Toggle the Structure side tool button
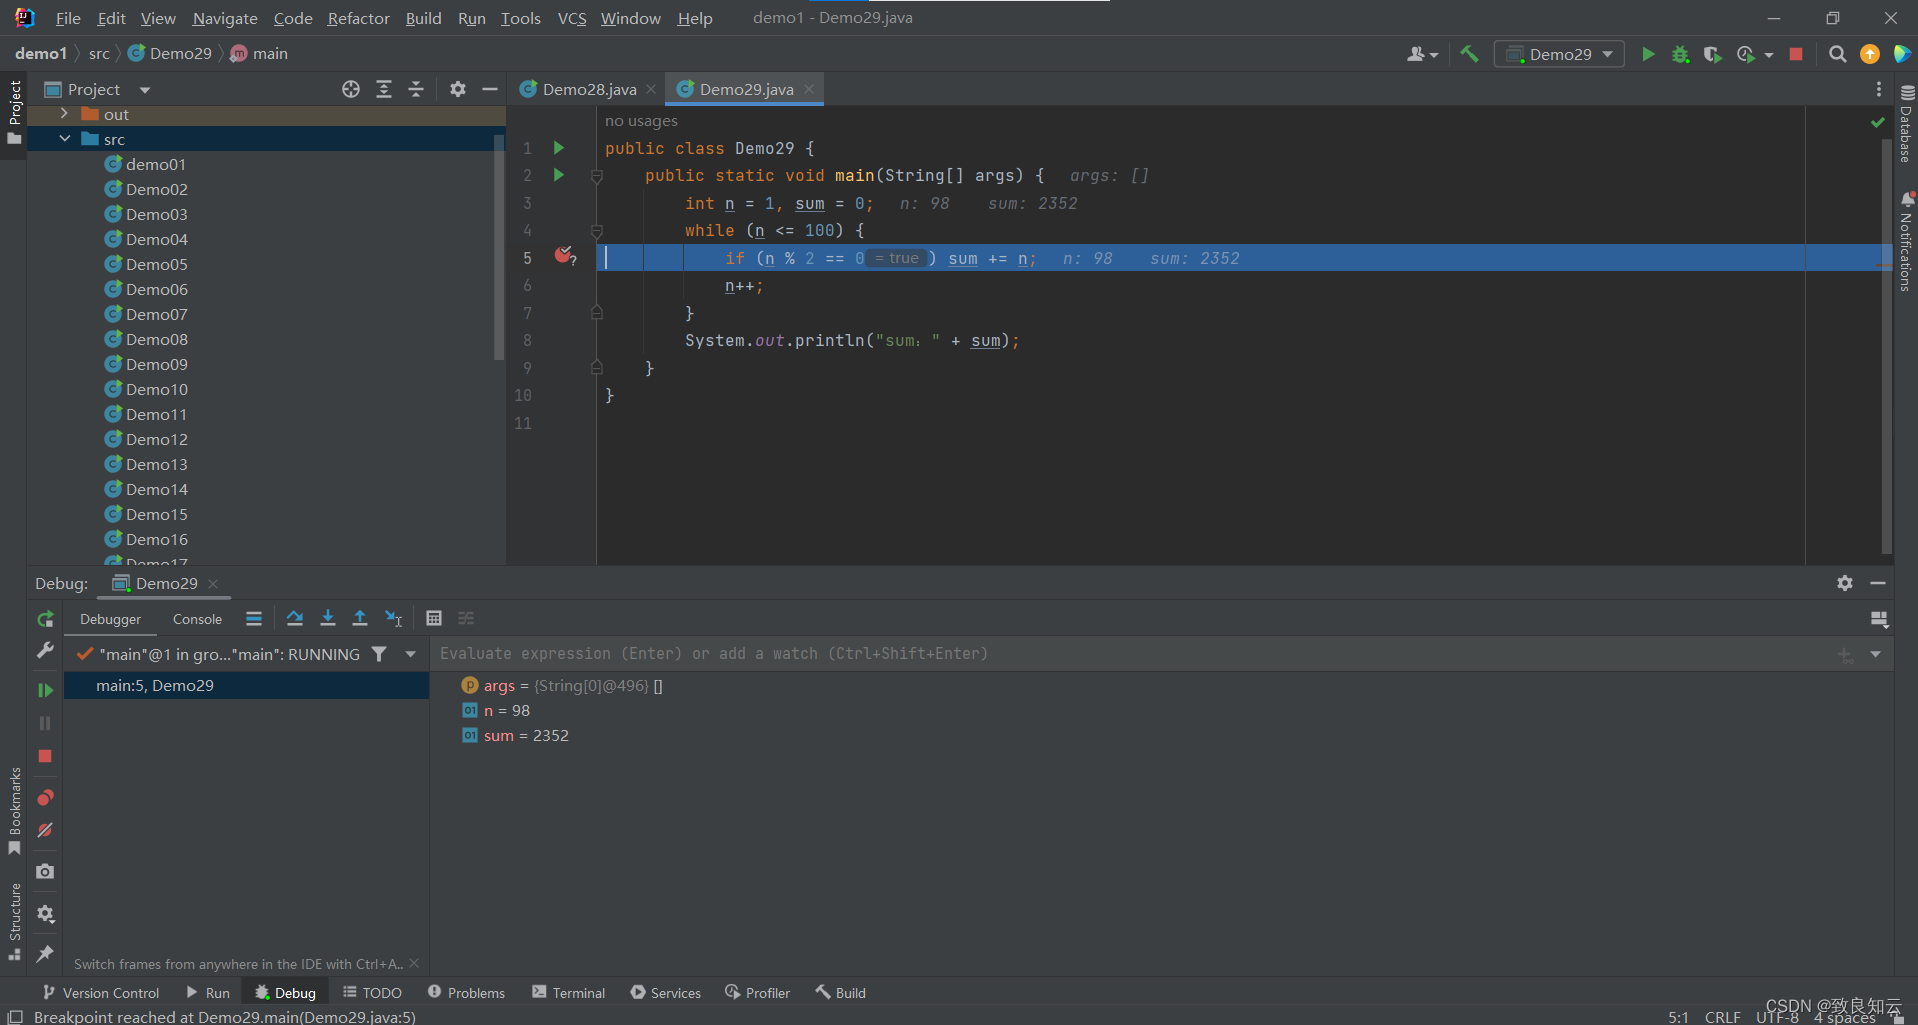 coord(14,921)
